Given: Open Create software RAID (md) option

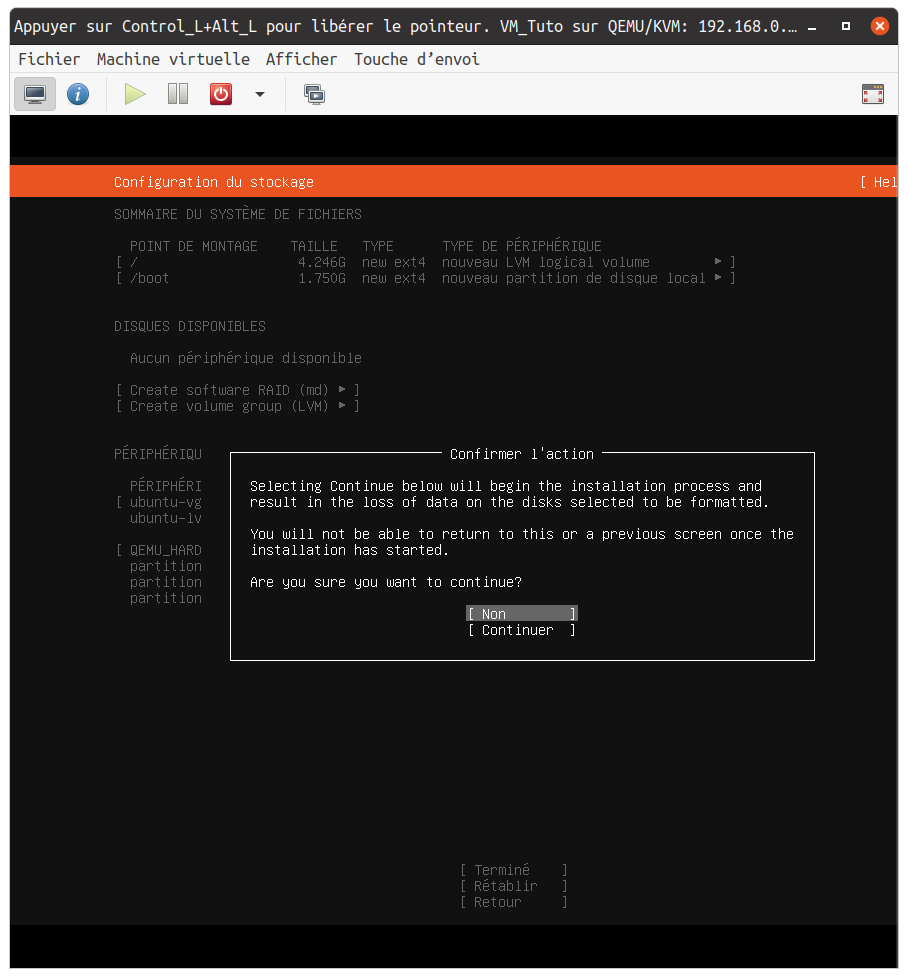Looking at the screenshot, I should tap(237, 390).
